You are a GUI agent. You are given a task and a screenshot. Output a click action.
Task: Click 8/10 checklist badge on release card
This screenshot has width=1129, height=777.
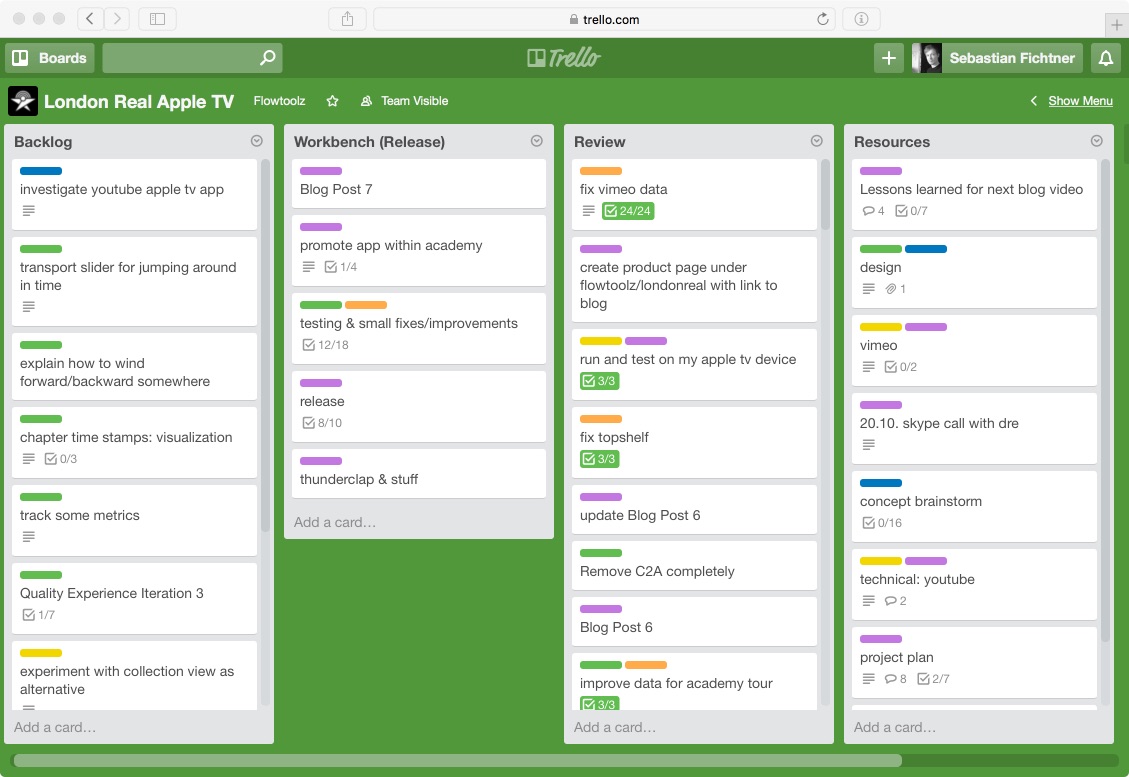click(x=322, y=423)
